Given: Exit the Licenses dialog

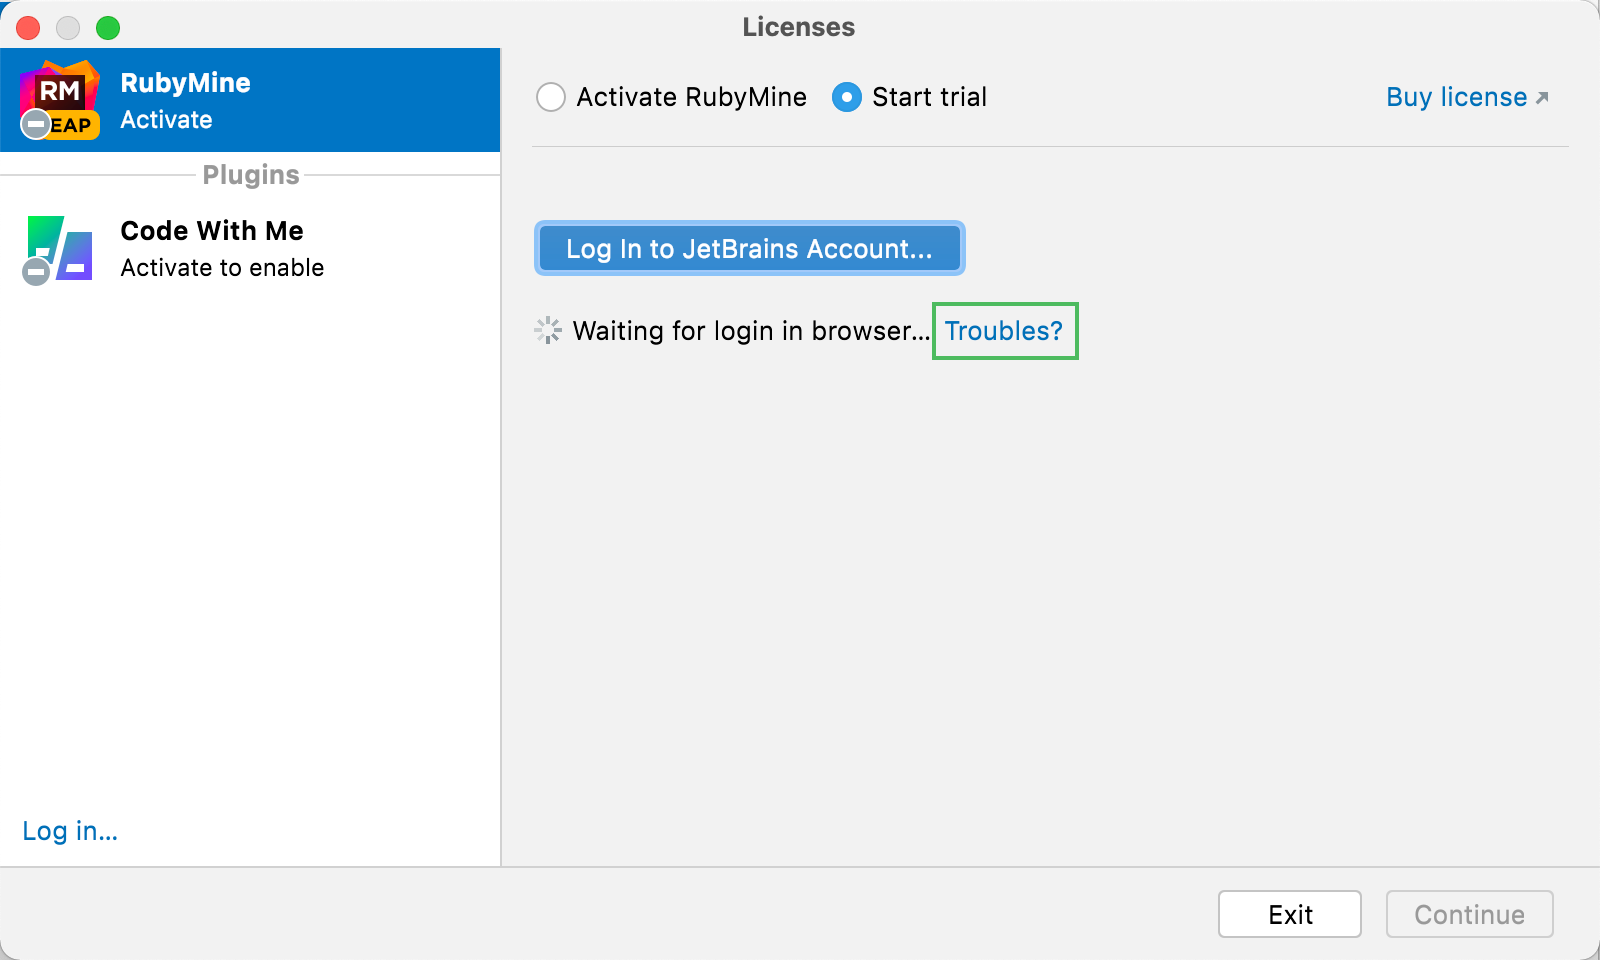Looking at the screenshot, I should pyautogui.click(x=1289, y=913).
